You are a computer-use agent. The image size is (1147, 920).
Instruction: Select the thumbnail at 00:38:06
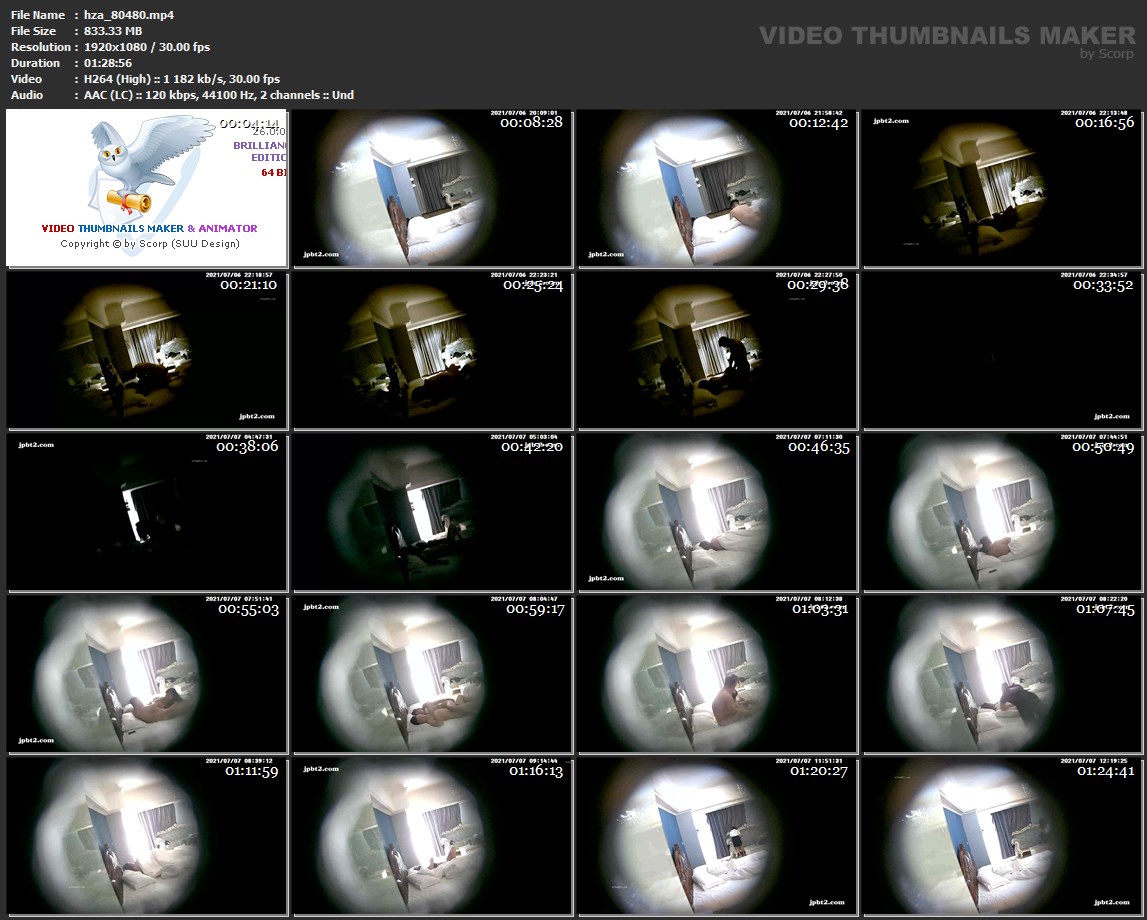[x=147, y=512]
